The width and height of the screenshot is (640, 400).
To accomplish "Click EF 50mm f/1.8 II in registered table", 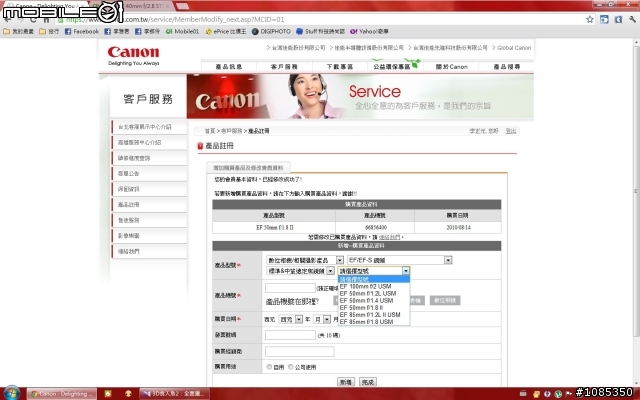I will point(274,227).
